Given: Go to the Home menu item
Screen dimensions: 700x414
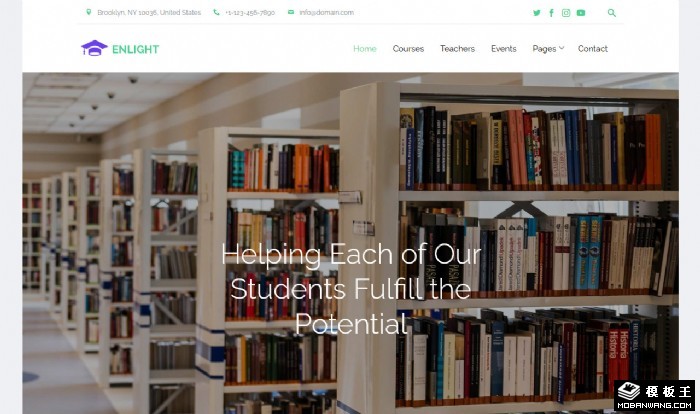Looking at the screenshot, I should click(x=365, y=49).
